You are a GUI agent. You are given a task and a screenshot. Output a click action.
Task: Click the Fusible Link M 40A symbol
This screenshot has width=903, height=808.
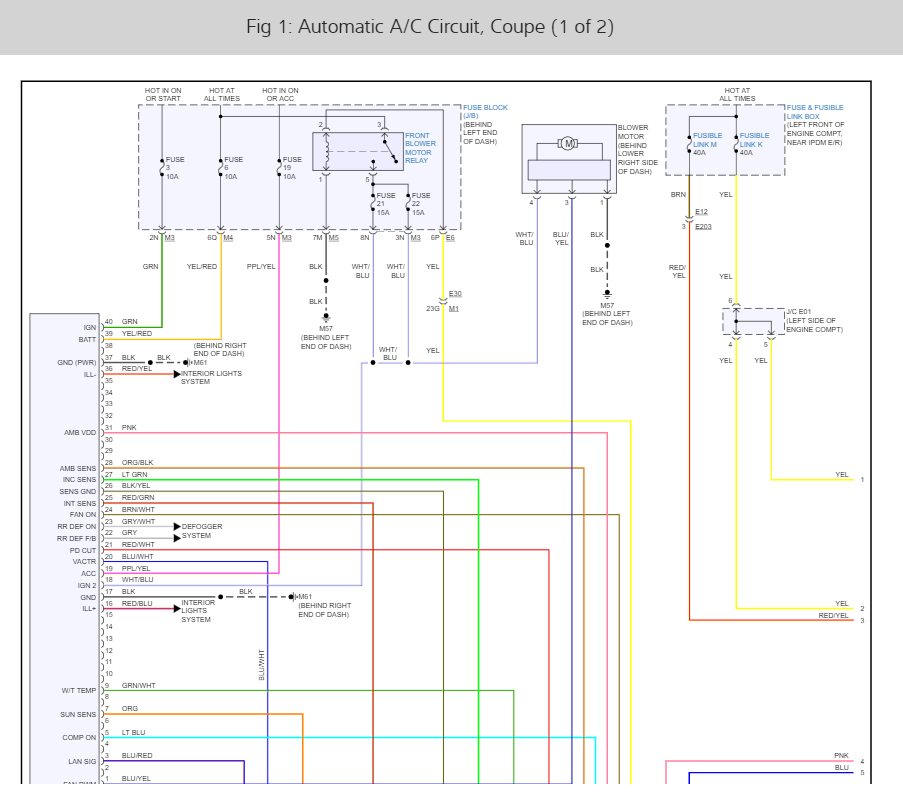689,144
